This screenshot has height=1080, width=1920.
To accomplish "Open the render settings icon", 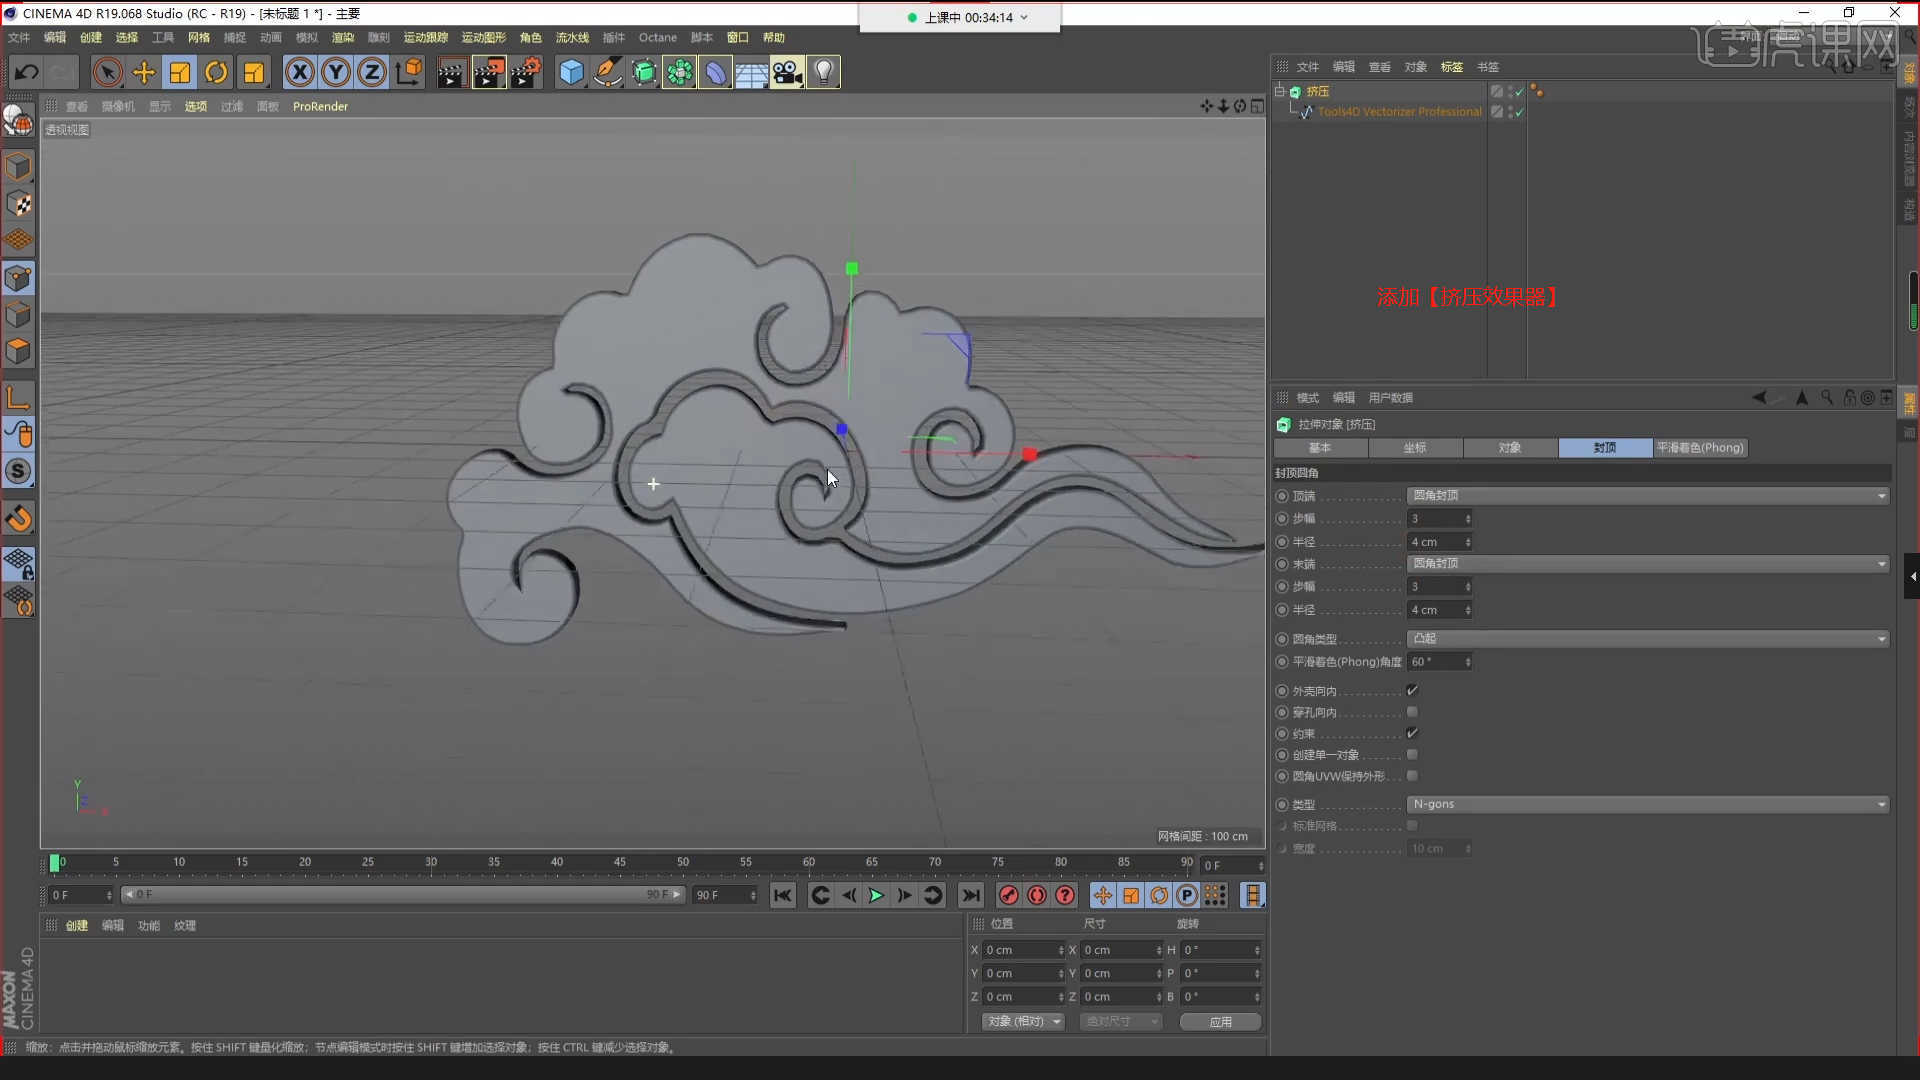I will click(526, 72).
